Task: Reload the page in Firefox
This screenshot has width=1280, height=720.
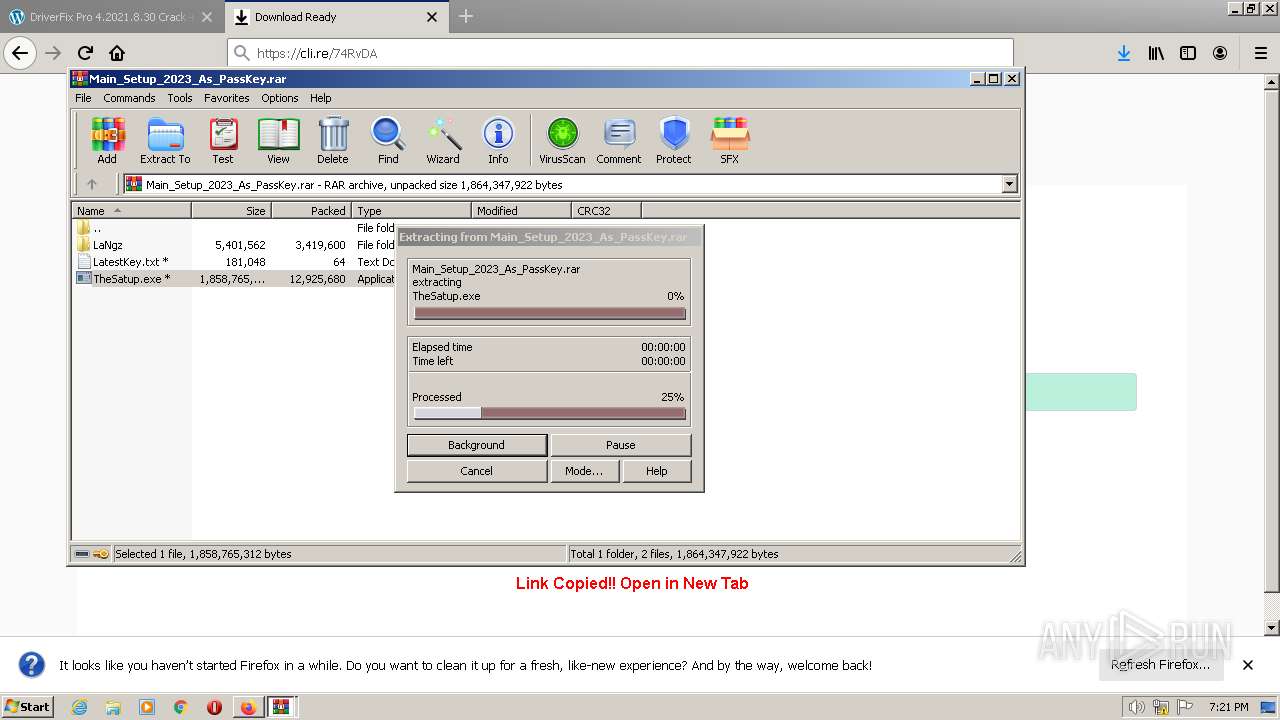Action: pos(85,53)
